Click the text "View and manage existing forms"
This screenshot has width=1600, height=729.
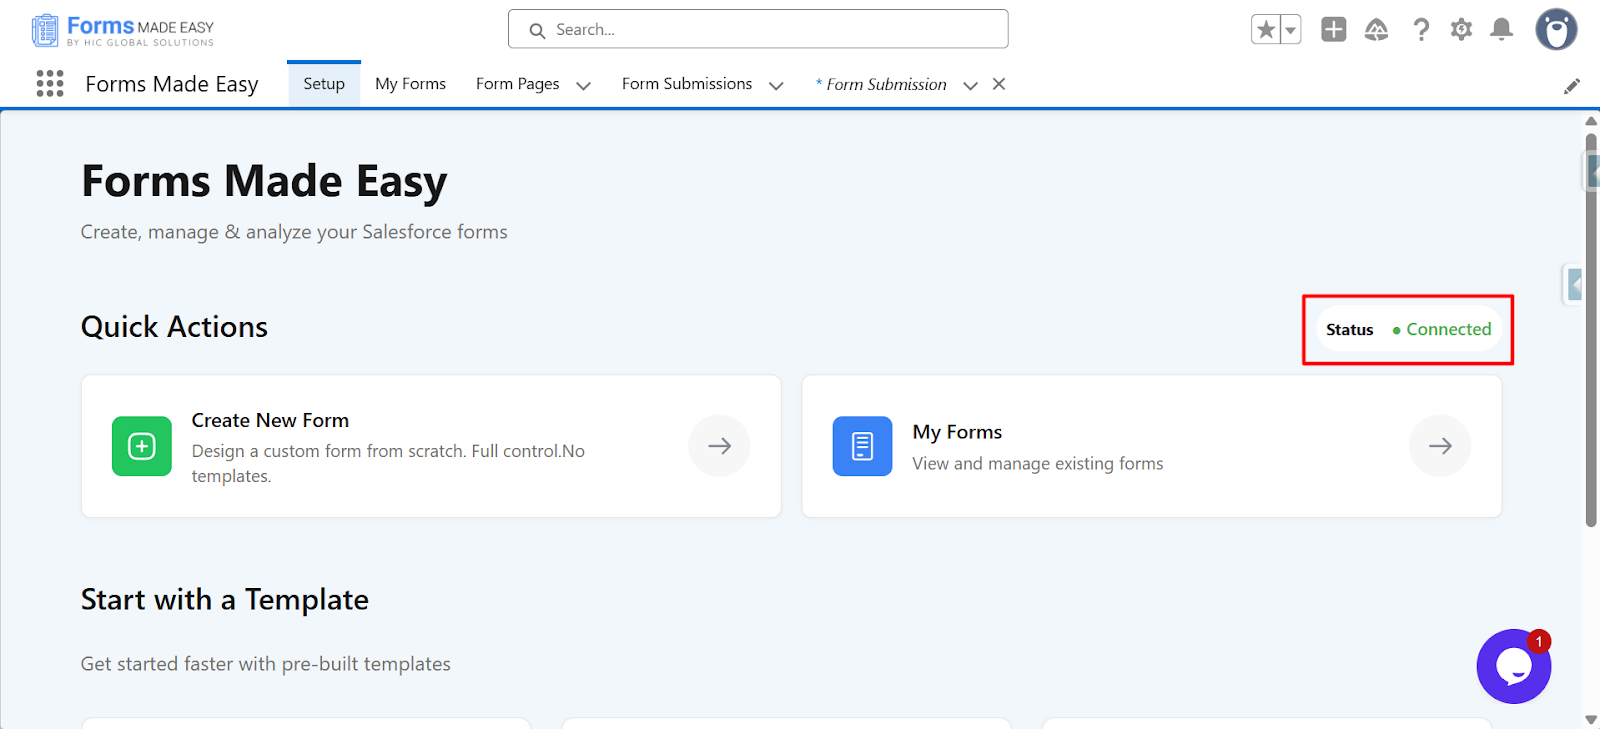(x=1038, y=464)
